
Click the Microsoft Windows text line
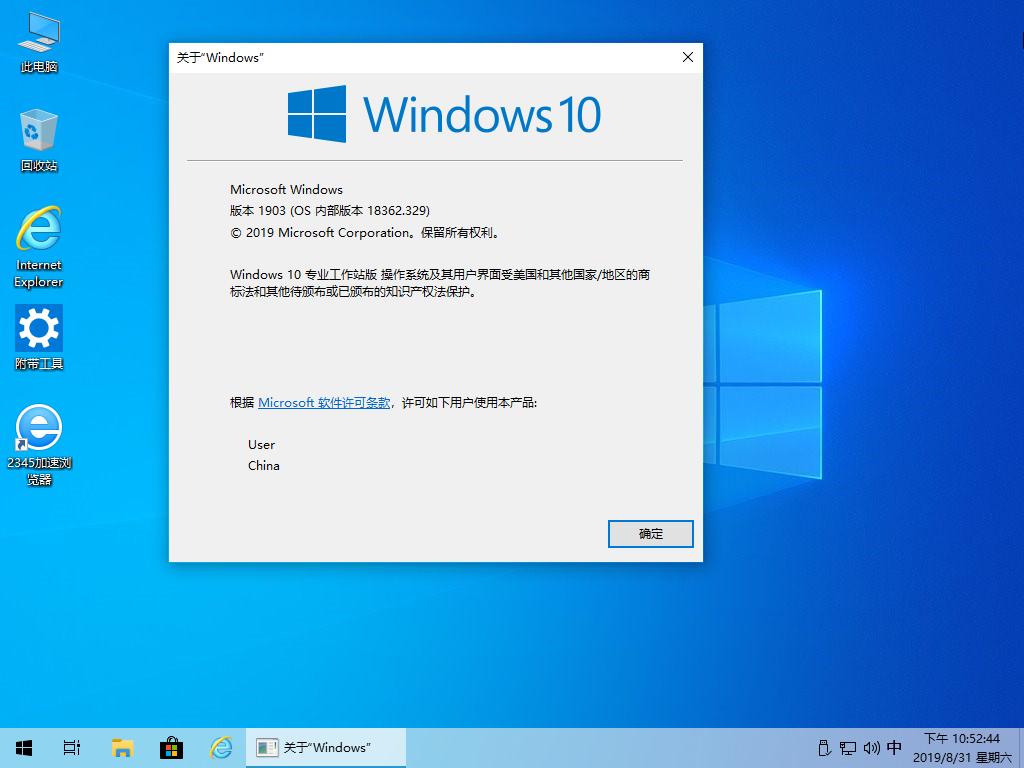(286, 189)
